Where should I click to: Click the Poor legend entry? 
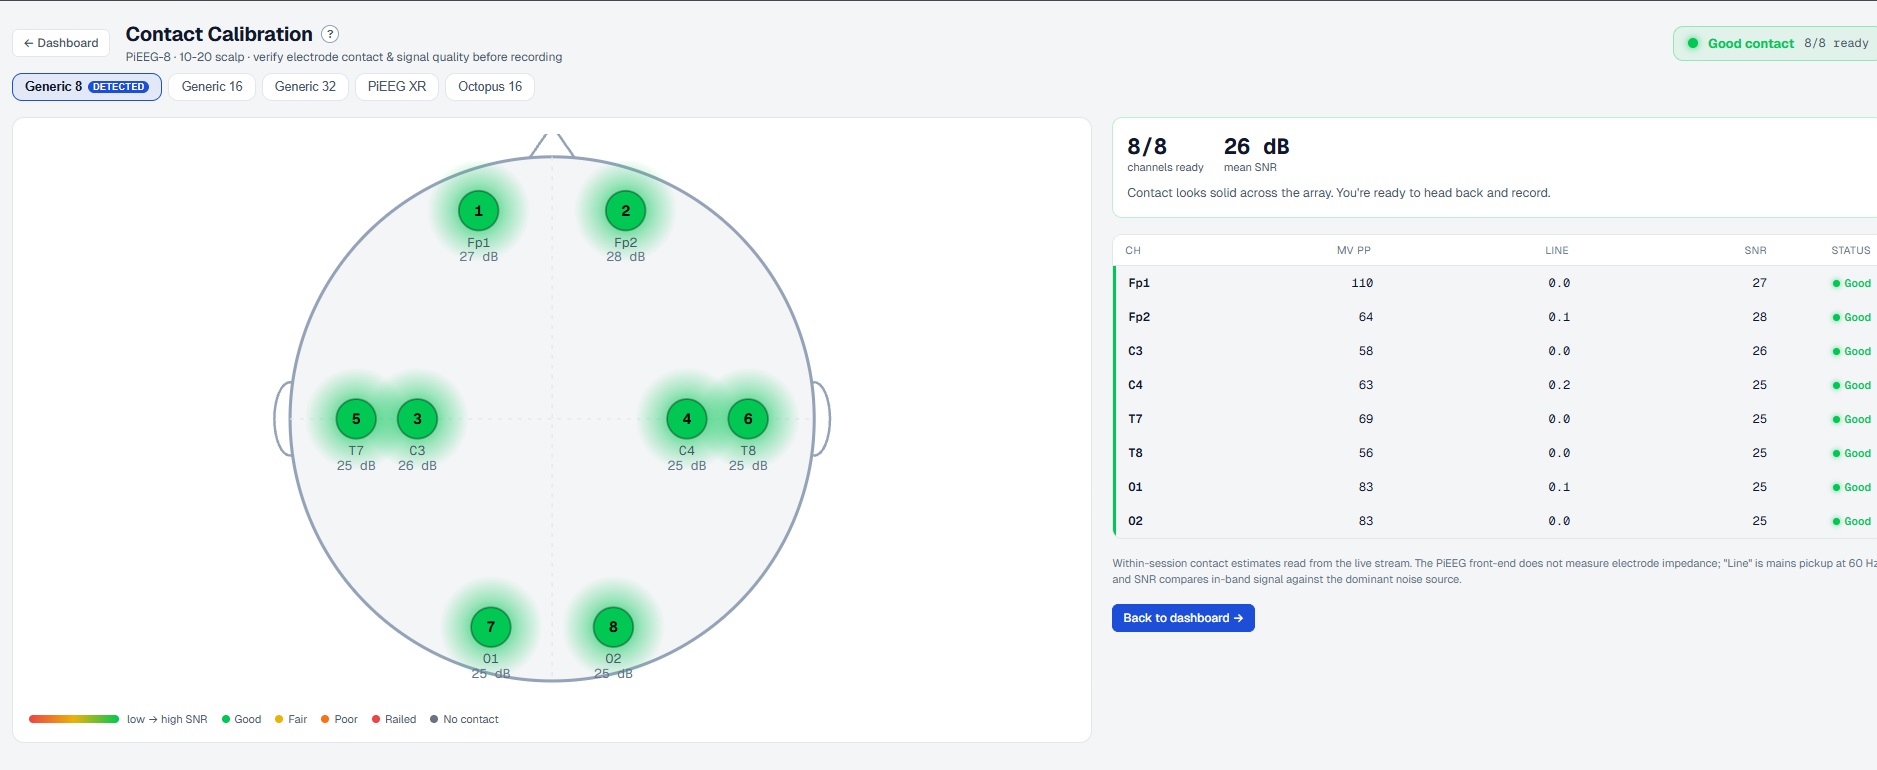coord(339,719)
